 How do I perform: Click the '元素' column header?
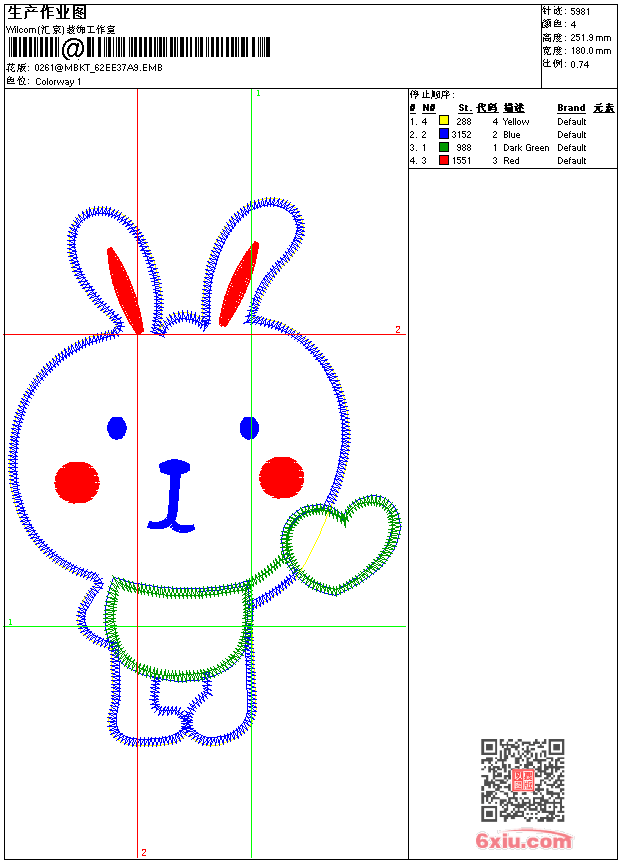(x=604, y=108)
